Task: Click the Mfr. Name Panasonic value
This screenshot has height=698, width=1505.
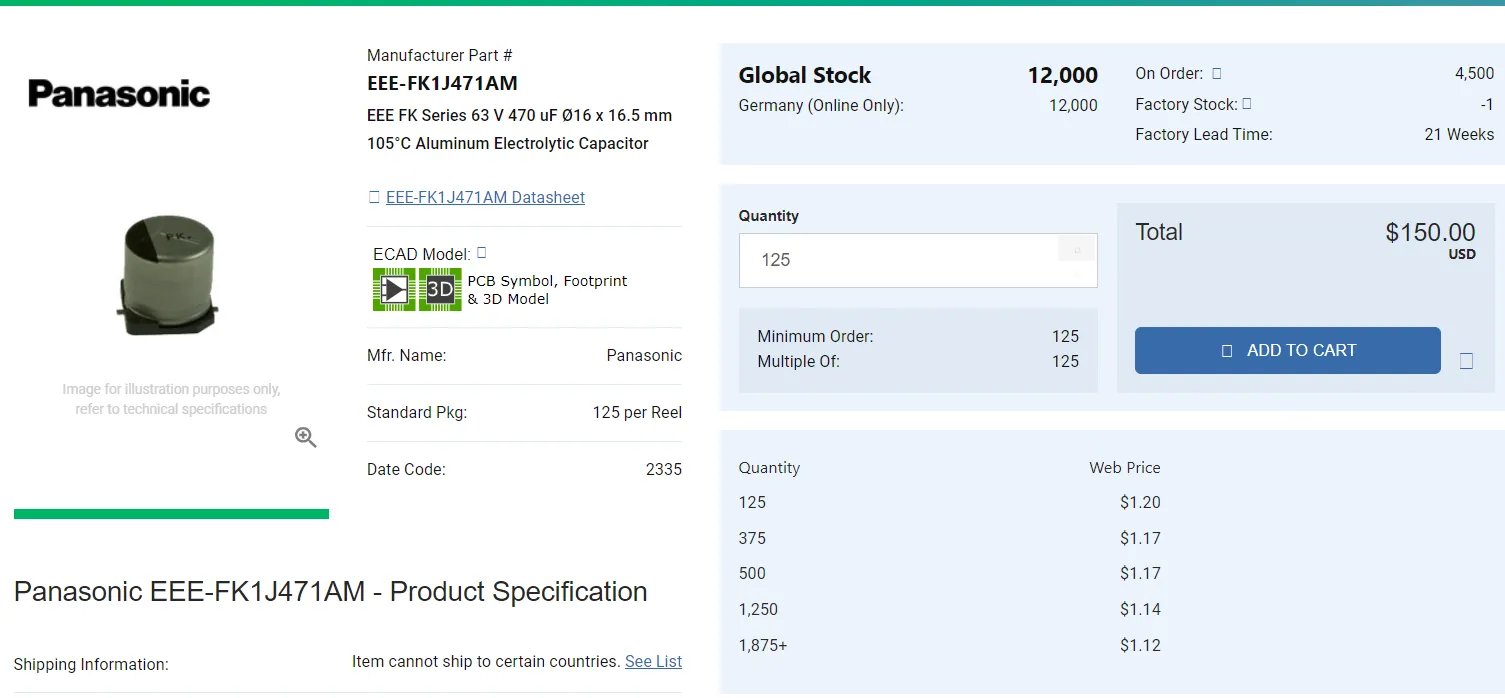Action: tap(644, 355)
